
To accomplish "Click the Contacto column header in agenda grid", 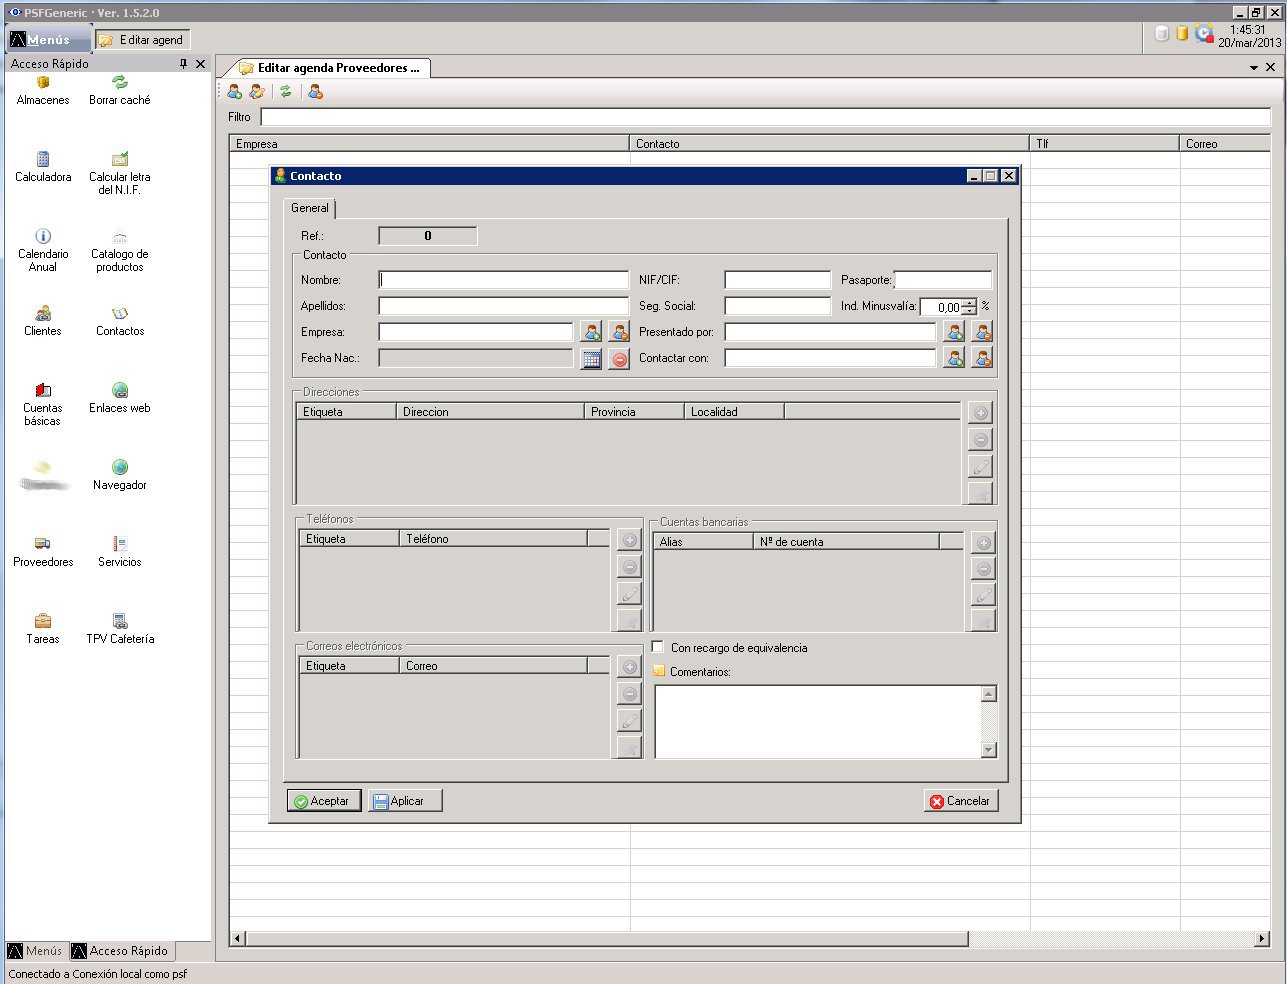I will pyautogui.click(x=829, y=144).
